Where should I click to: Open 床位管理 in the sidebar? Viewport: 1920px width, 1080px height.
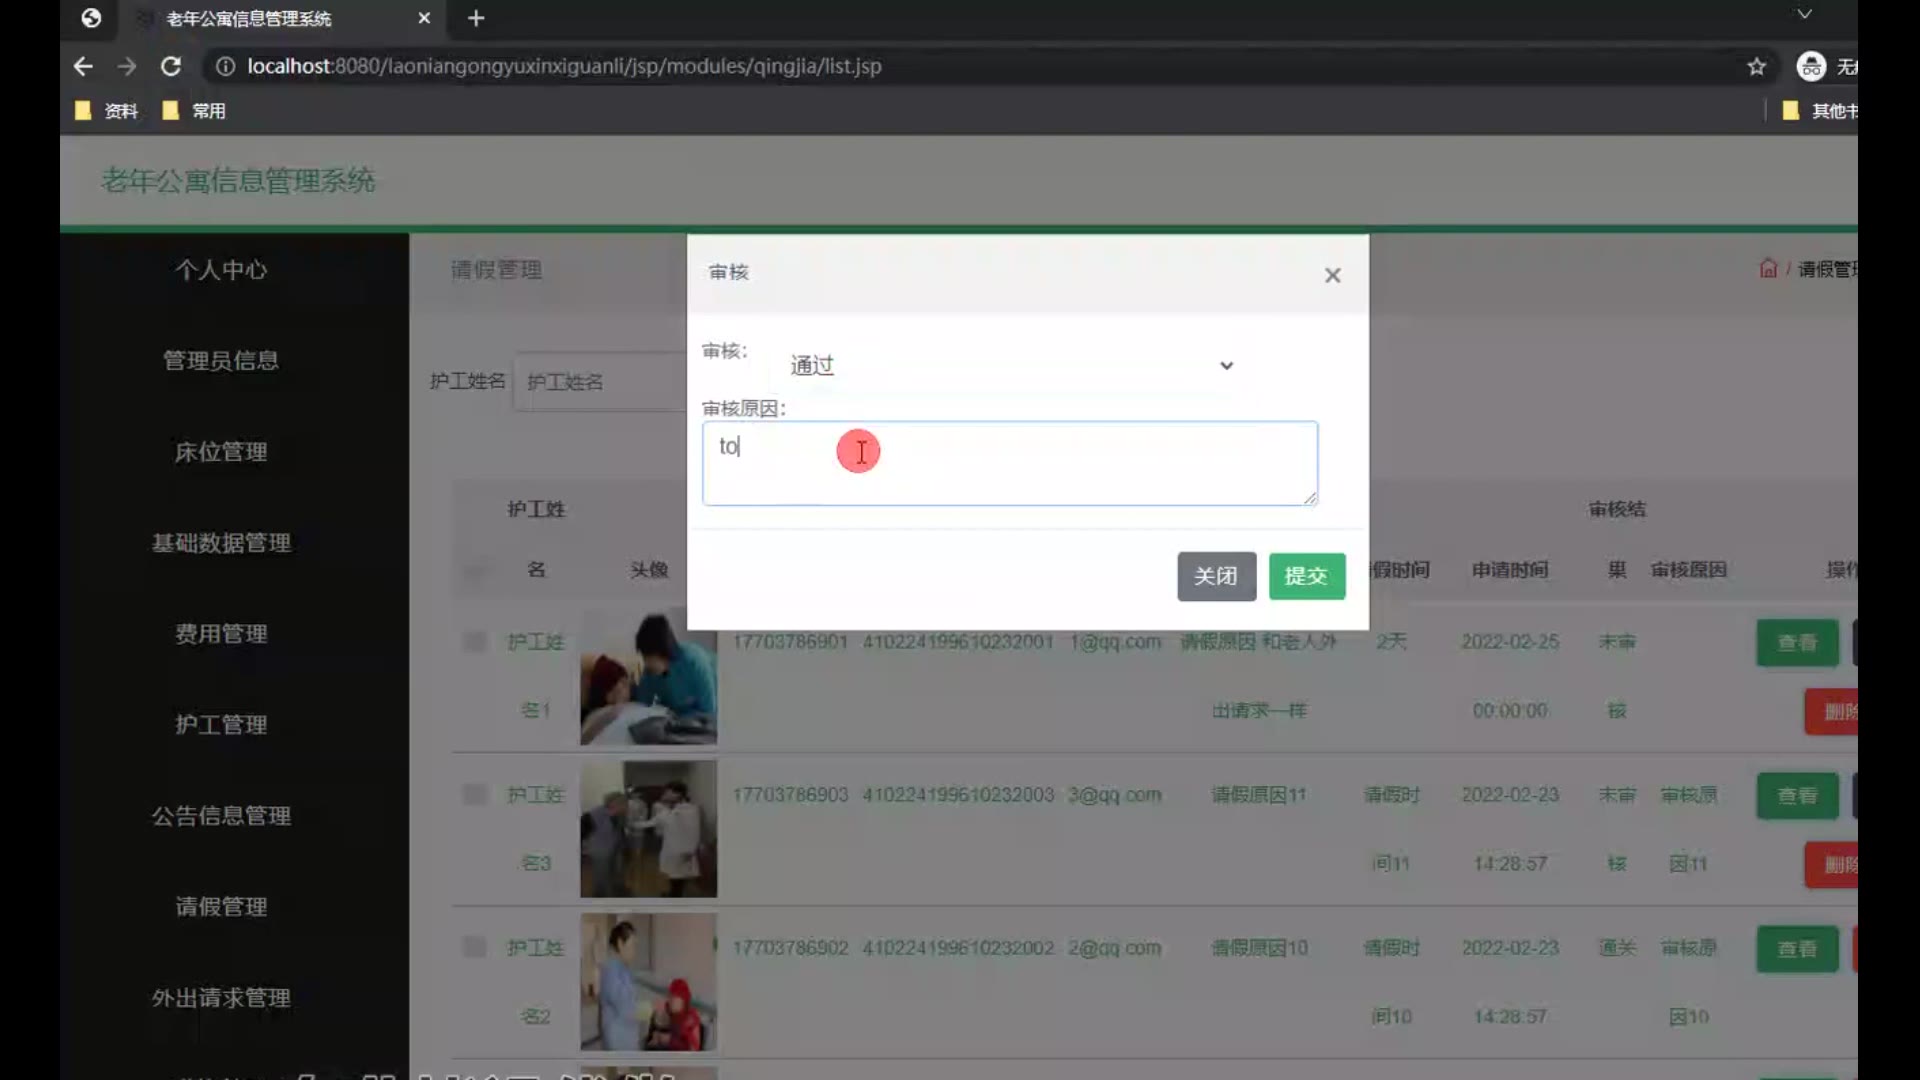[221, 452]
